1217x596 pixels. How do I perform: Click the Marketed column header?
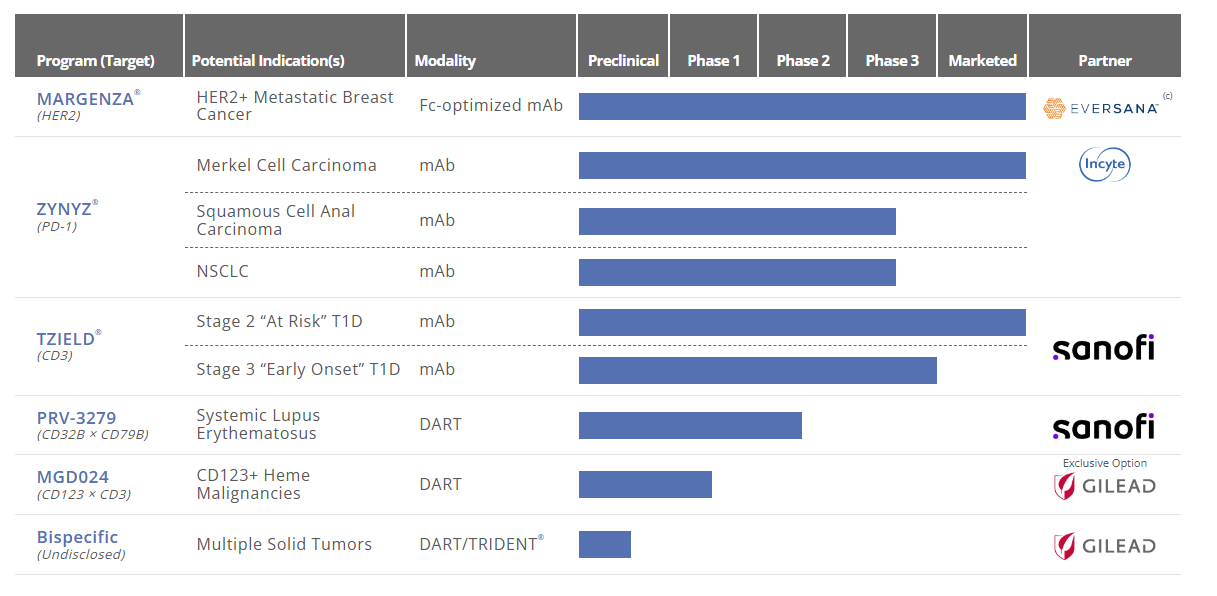pyautogui.click(x=982, y=61)
